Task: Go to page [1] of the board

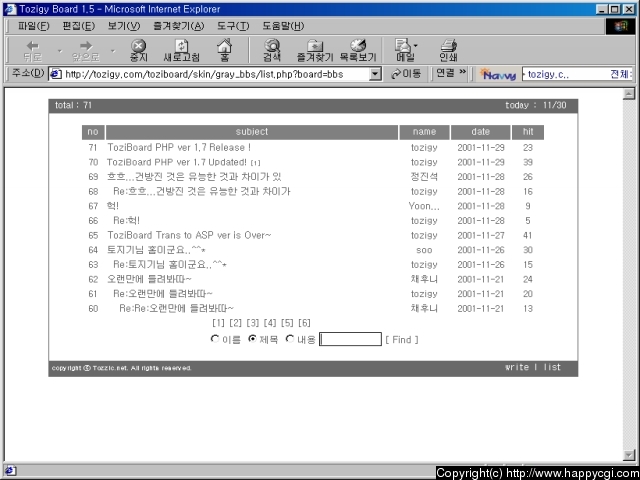Action: pyautogui.click(x=218, y=323)
